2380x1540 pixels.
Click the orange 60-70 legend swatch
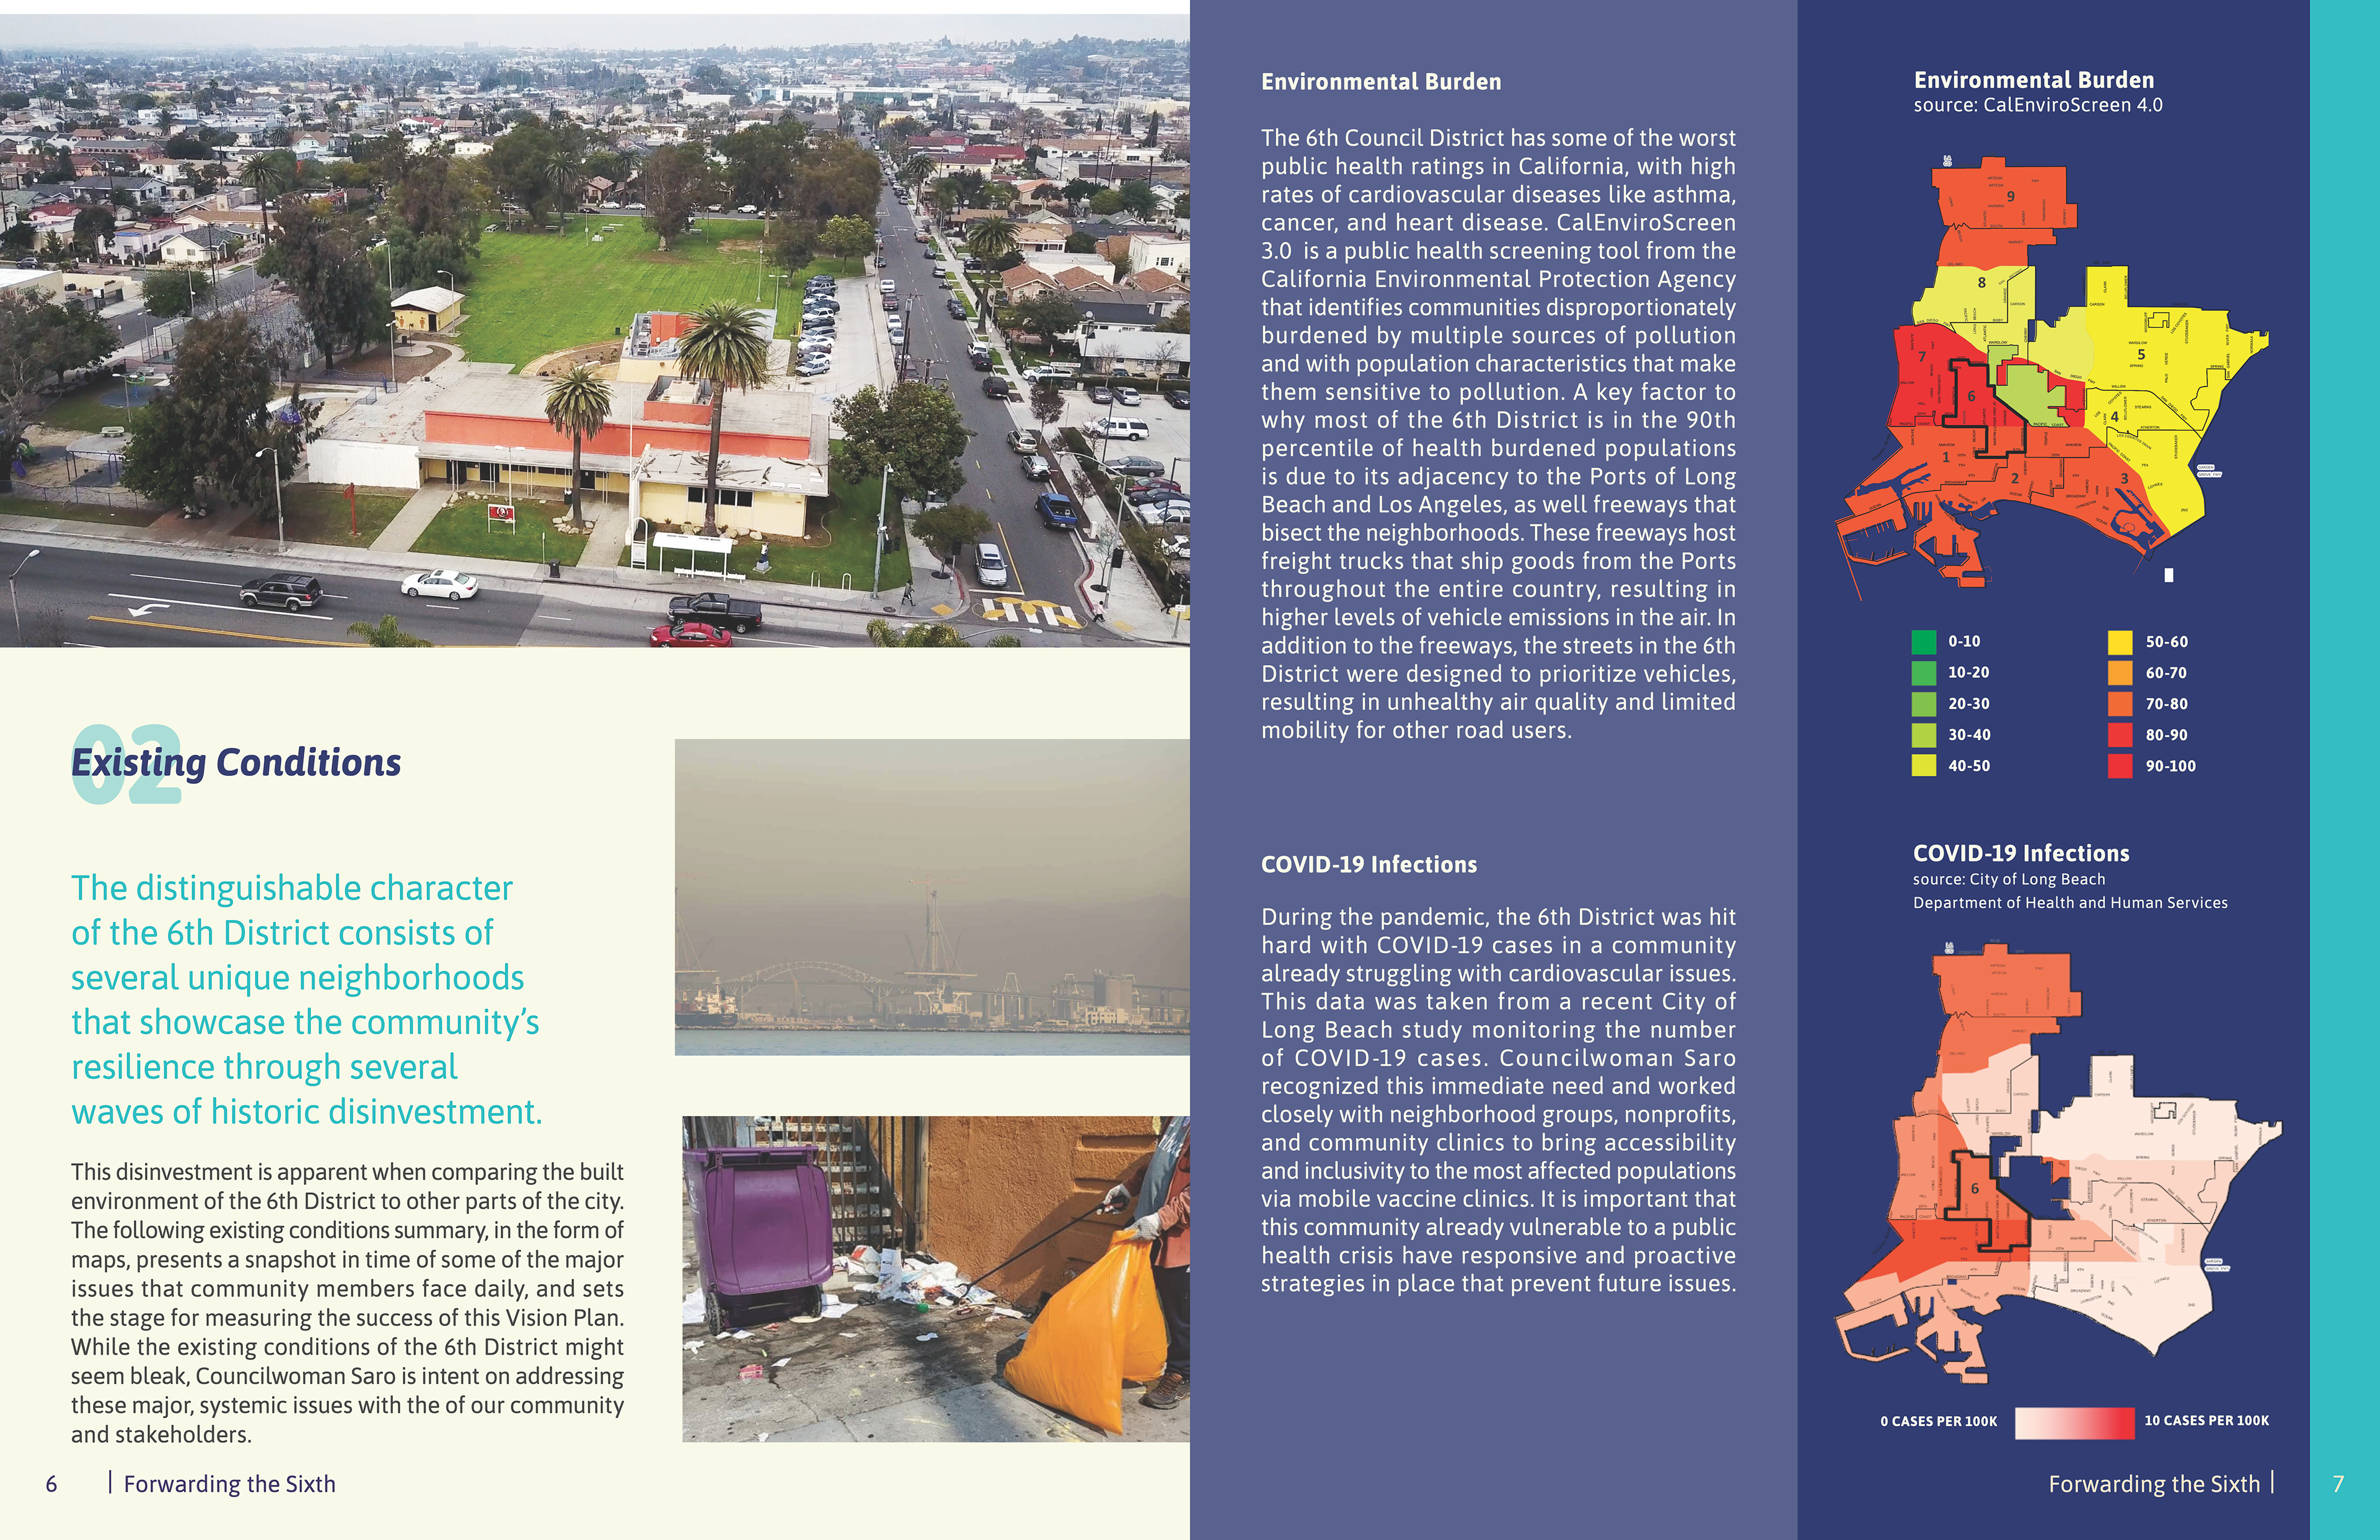click(2120, 673)
